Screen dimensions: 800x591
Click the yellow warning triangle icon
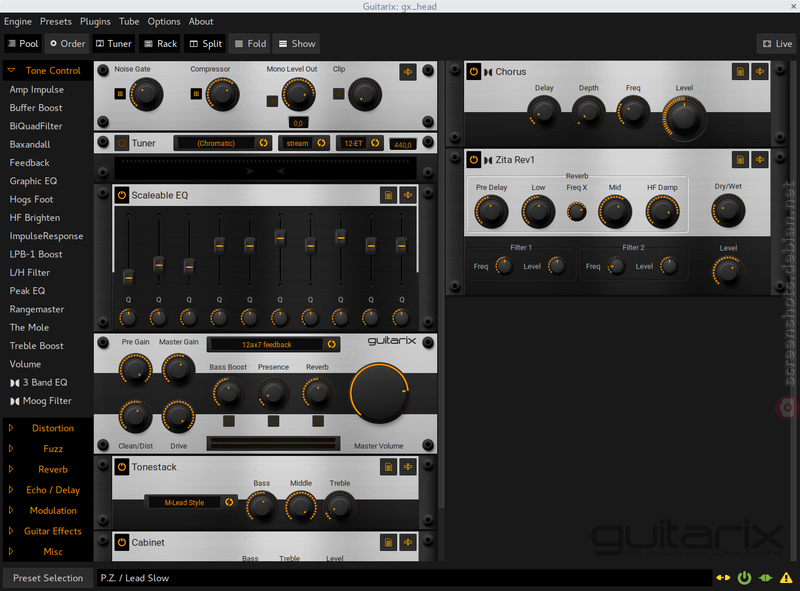[786, 578]
